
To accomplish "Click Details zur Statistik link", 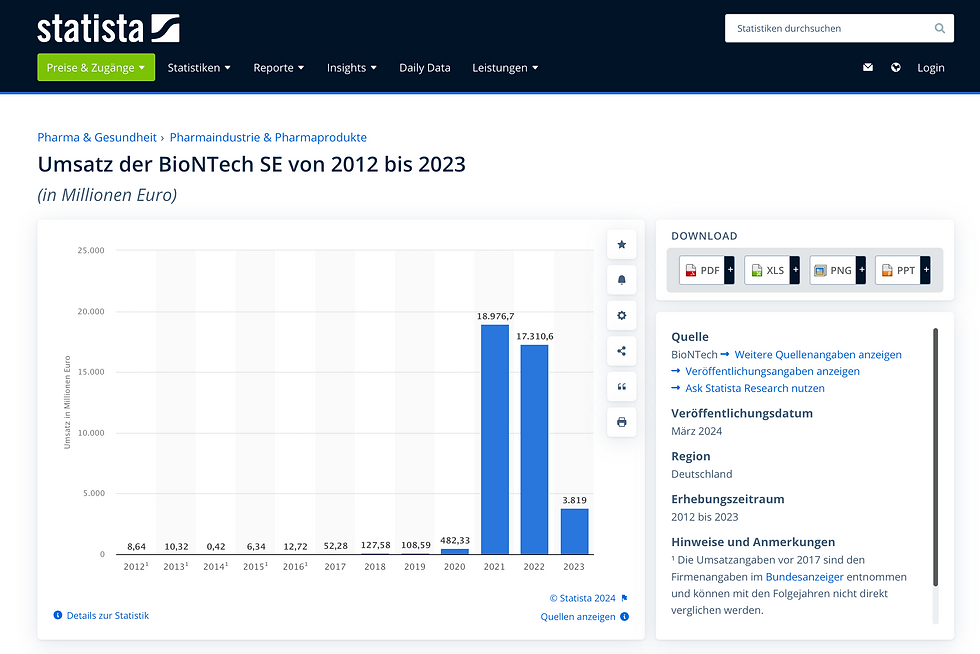I will click(108, 615).
